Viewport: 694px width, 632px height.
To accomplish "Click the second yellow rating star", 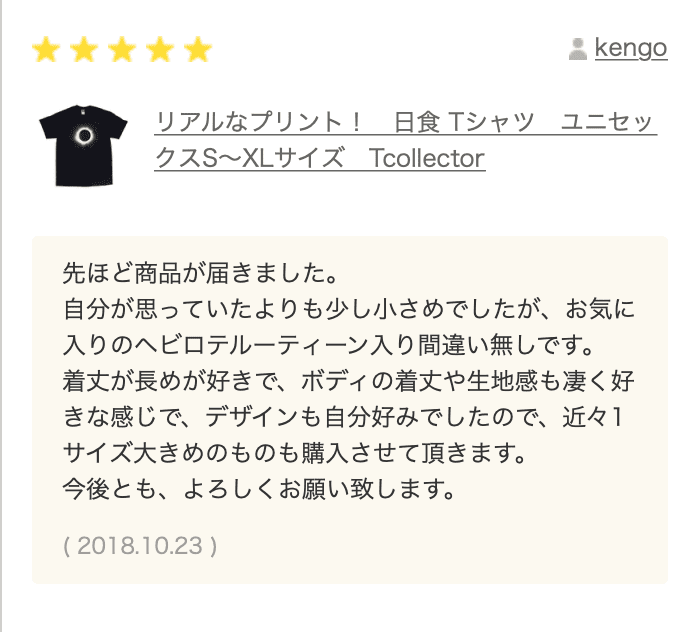I will 84,49.
